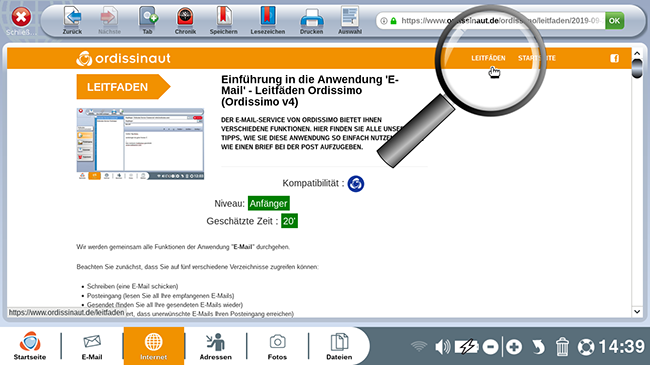Click the green 20' time badge
Viewport: 650px width, 365px height.
point(289,221)
